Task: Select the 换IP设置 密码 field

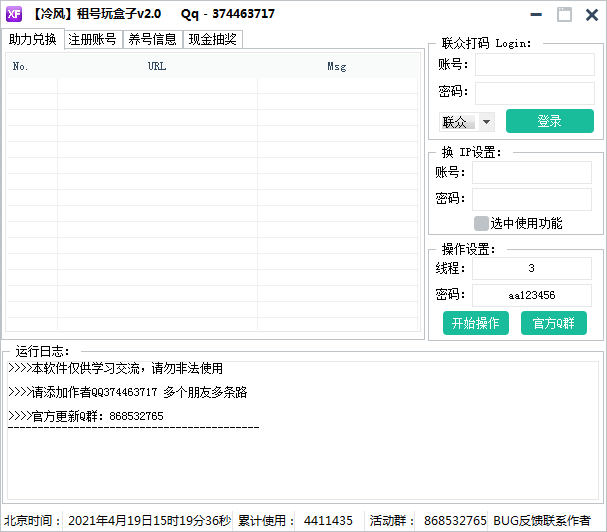Action: (532, 199)
